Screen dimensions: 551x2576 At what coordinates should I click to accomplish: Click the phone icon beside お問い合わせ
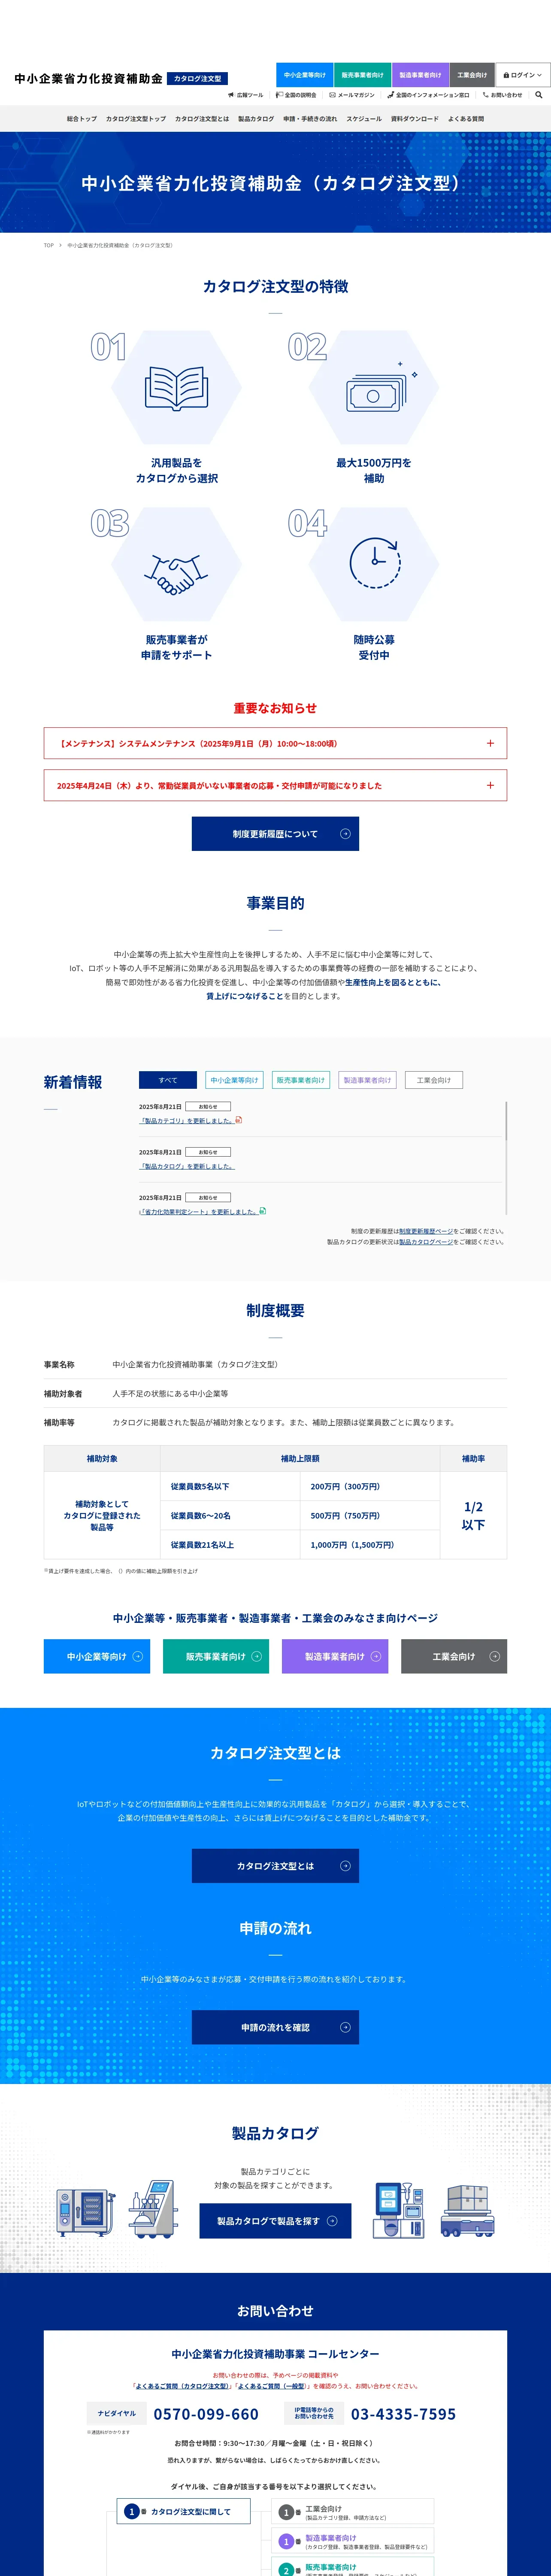pos(486,95)
